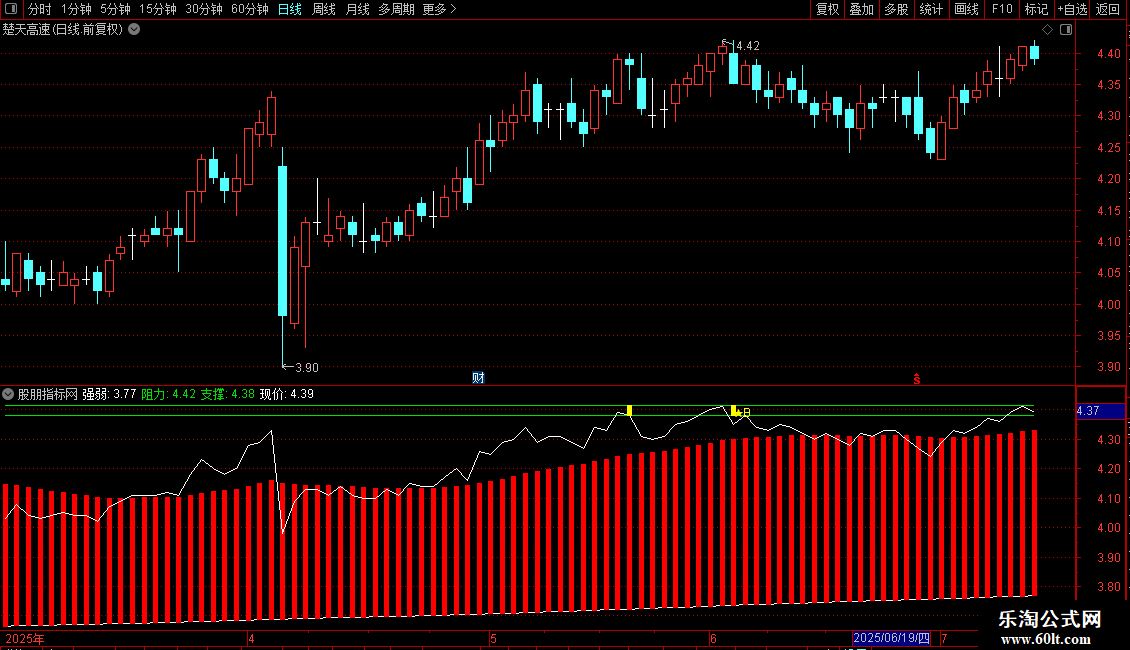
Task: Open the 多股 multi-stock view
Action: [x=896, y=9]
